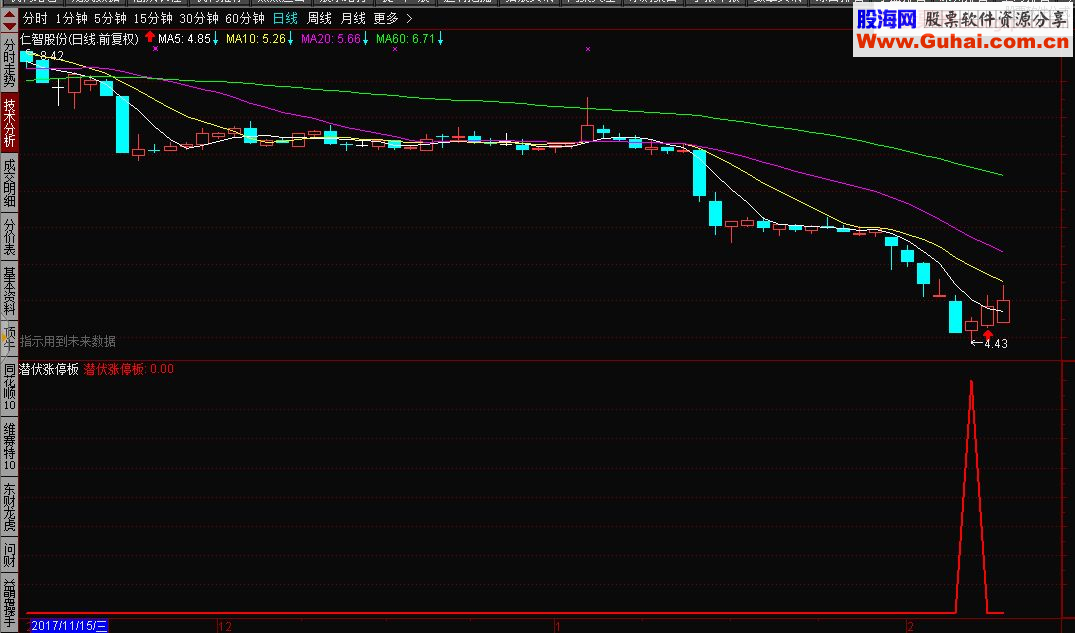Expand the 更多 timeframe chevron

click(x=409, y=19)
